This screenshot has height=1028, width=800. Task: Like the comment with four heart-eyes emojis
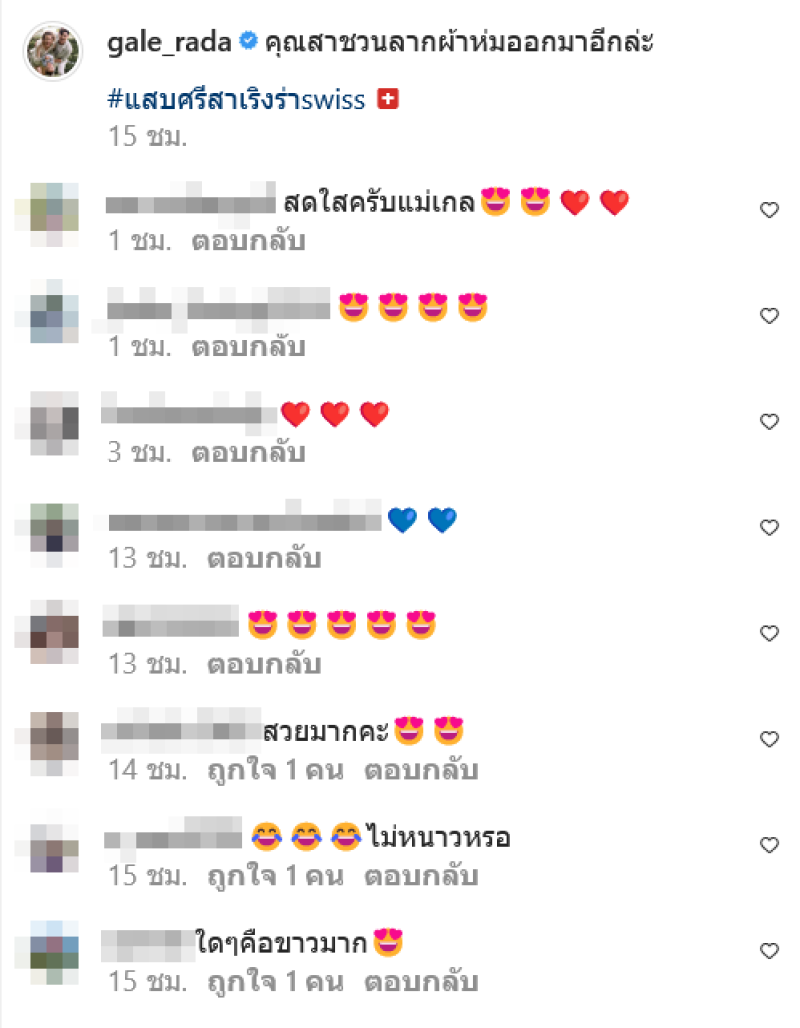(769, 316)
